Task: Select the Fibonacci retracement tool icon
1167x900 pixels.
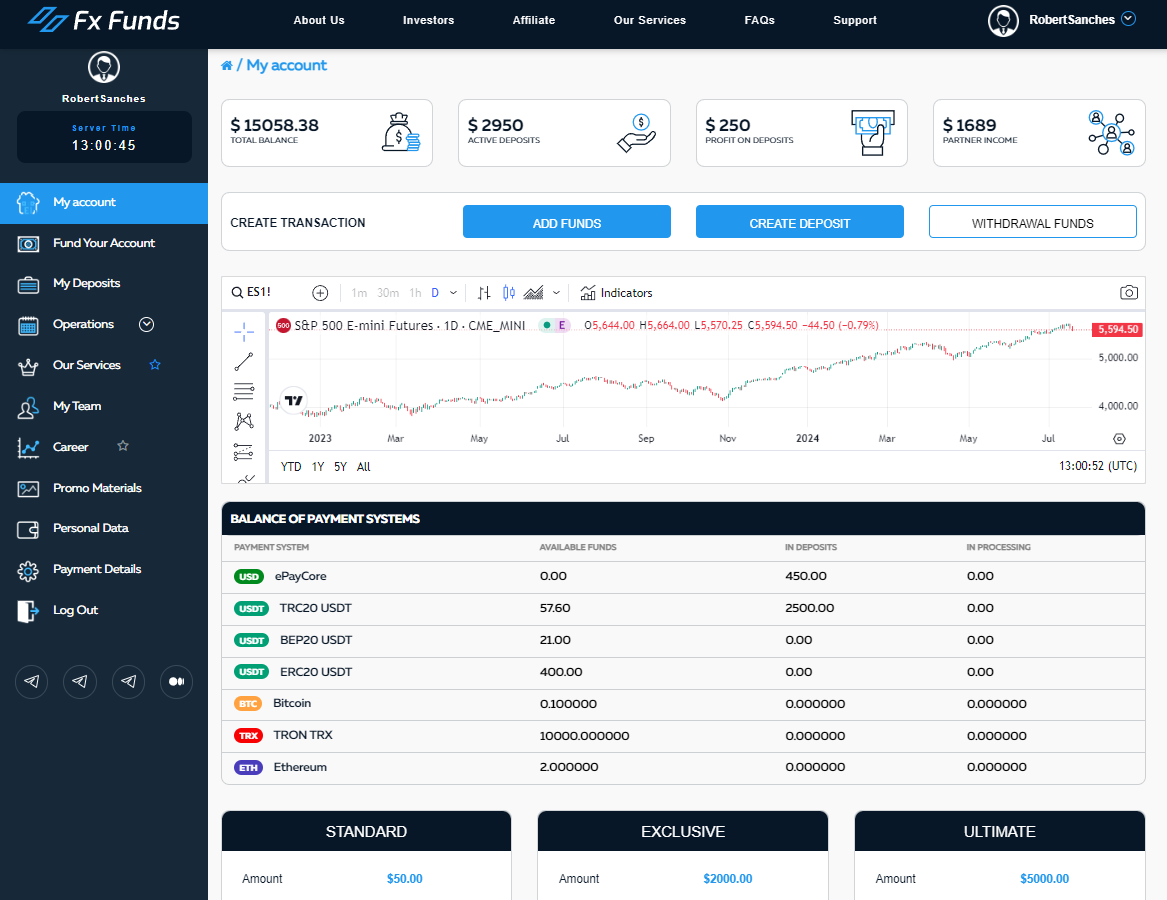Action: (243, 391)
